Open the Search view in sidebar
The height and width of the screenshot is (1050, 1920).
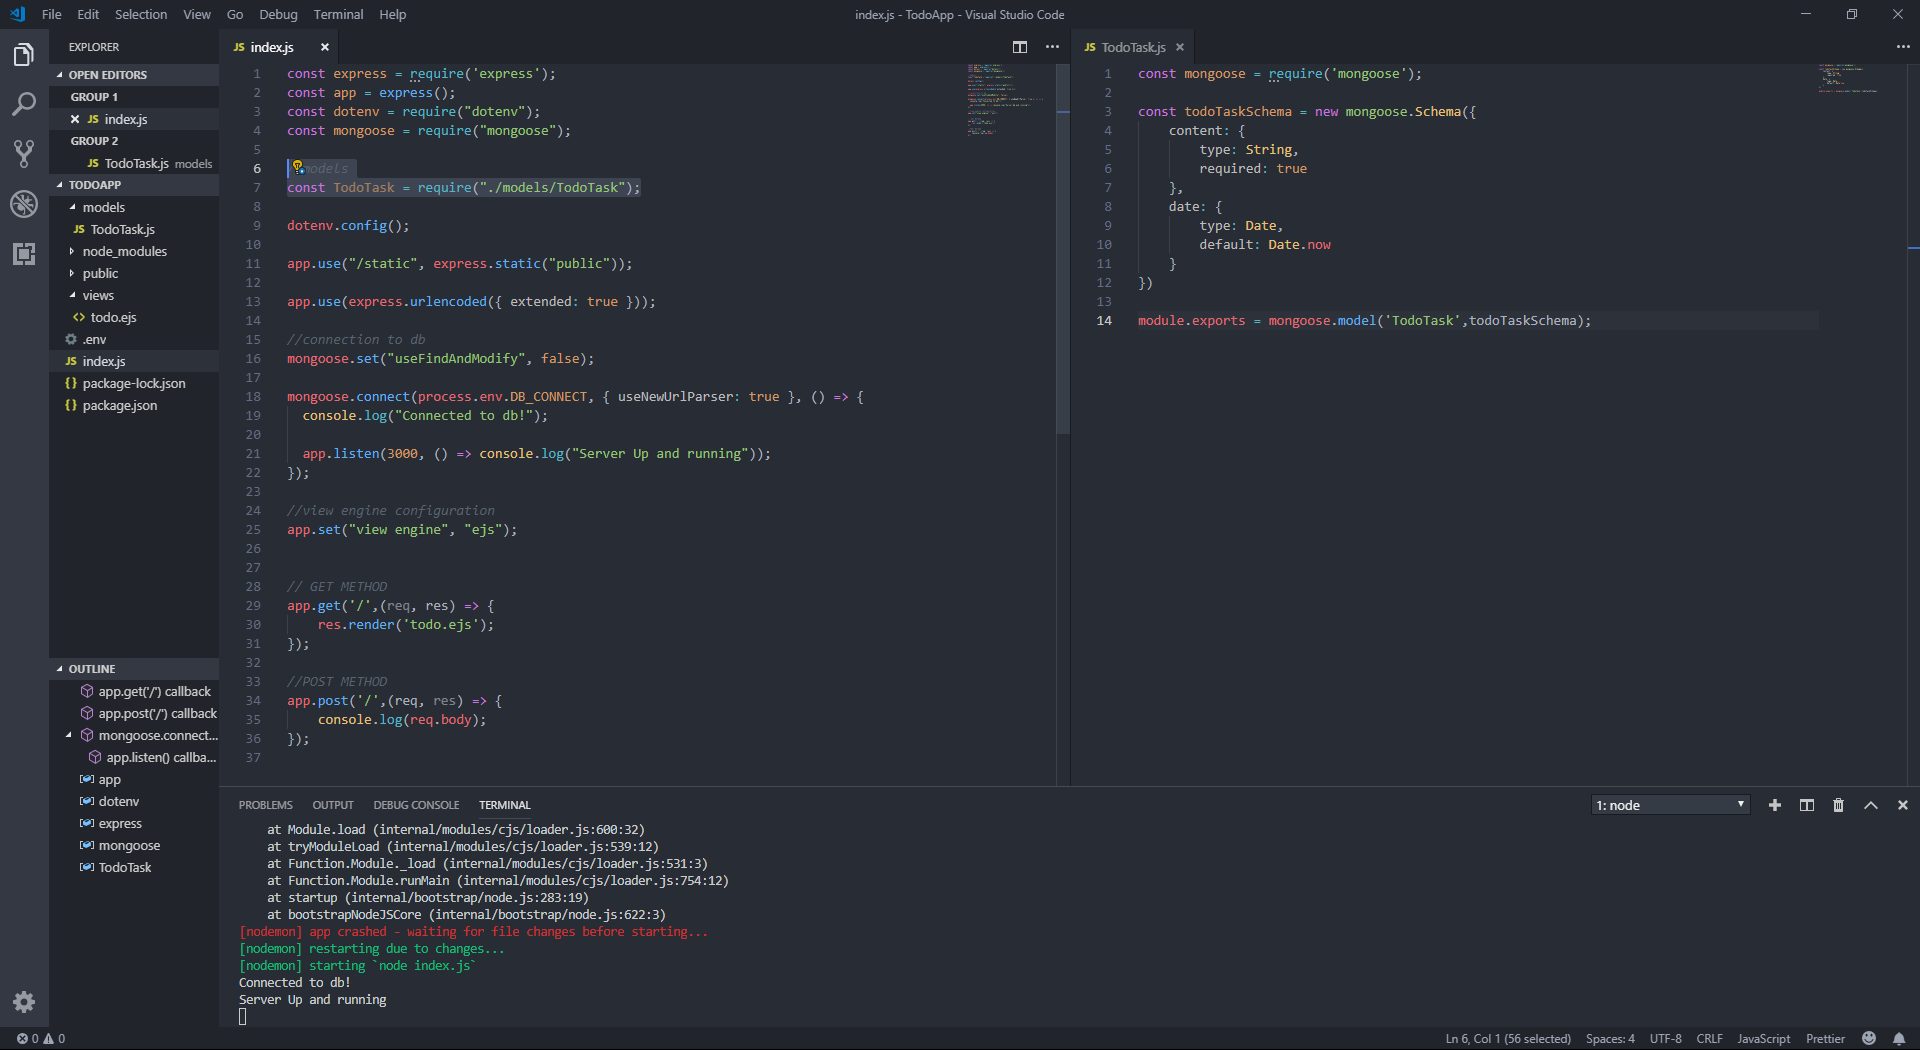point(24,104)
